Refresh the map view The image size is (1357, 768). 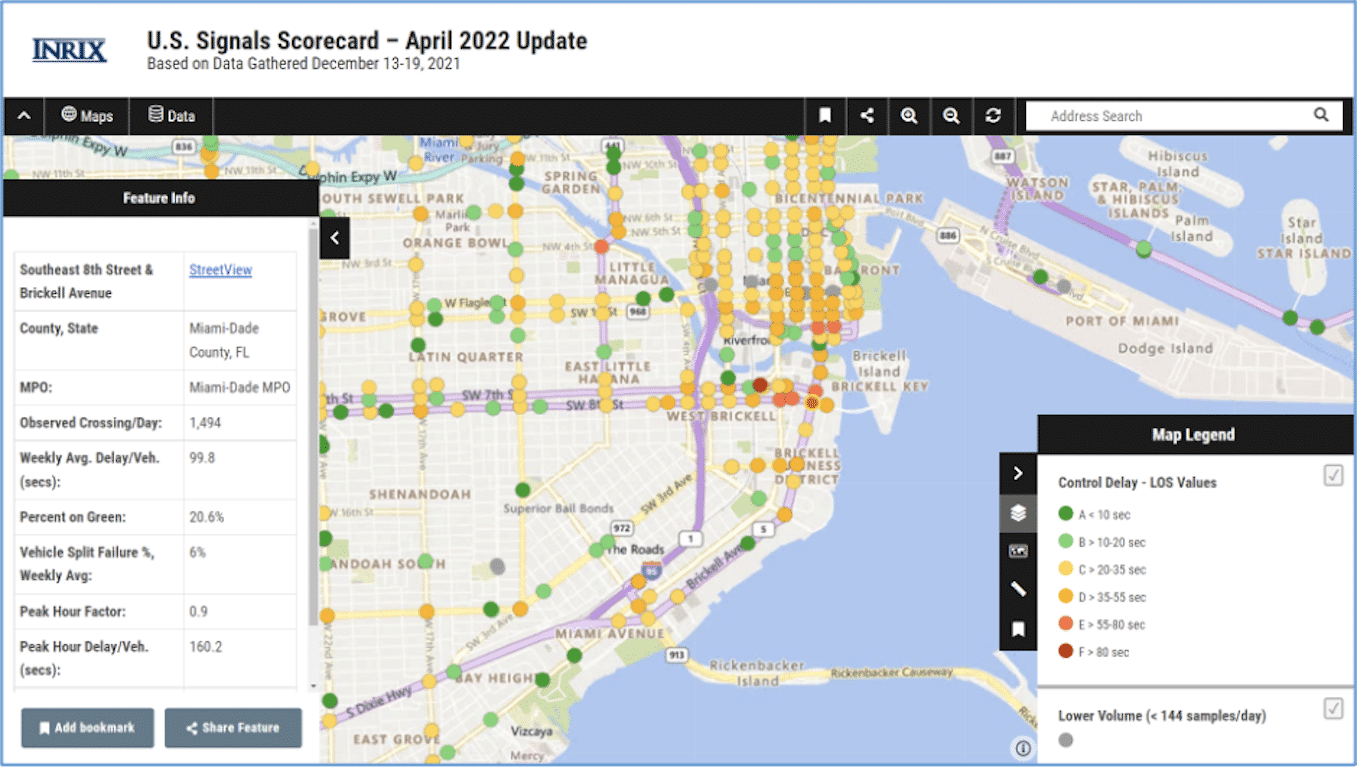[x=993, y=116]
